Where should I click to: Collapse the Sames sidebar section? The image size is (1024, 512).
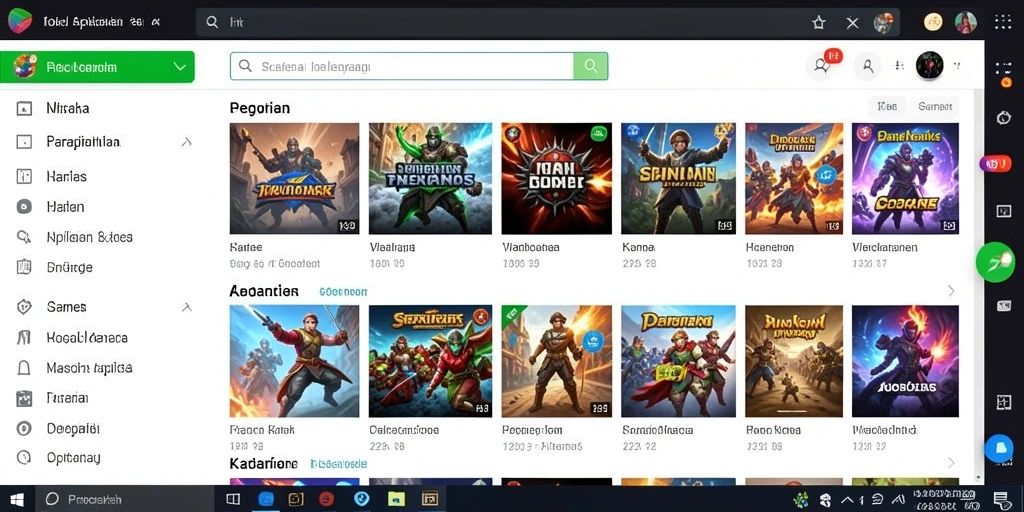tap(186, 306)
